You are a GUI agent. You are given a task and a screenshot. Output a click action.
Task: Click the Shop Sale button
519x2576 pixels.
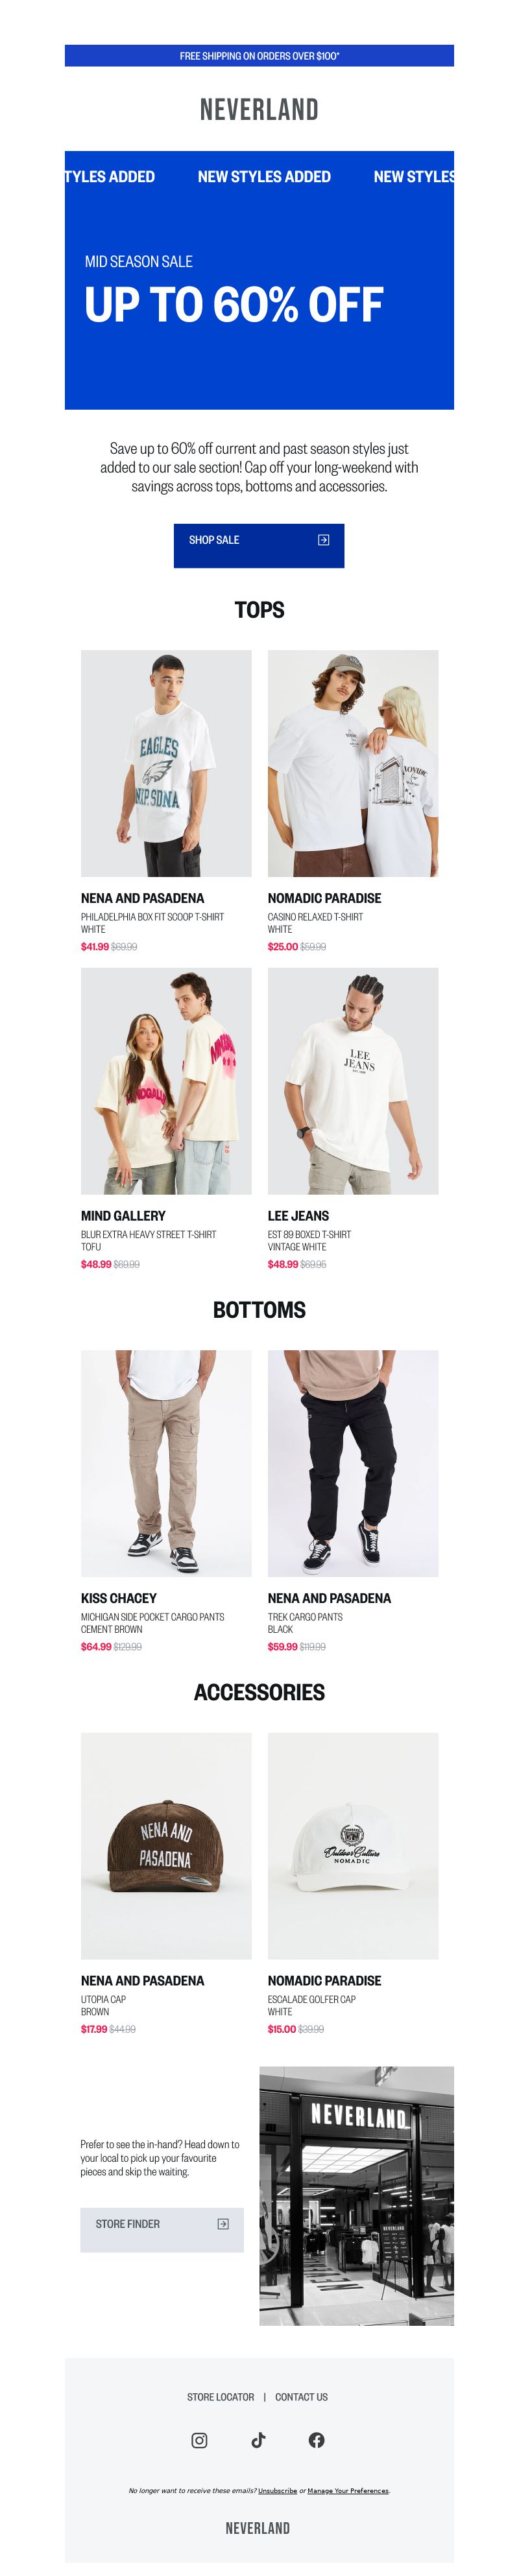259,545
